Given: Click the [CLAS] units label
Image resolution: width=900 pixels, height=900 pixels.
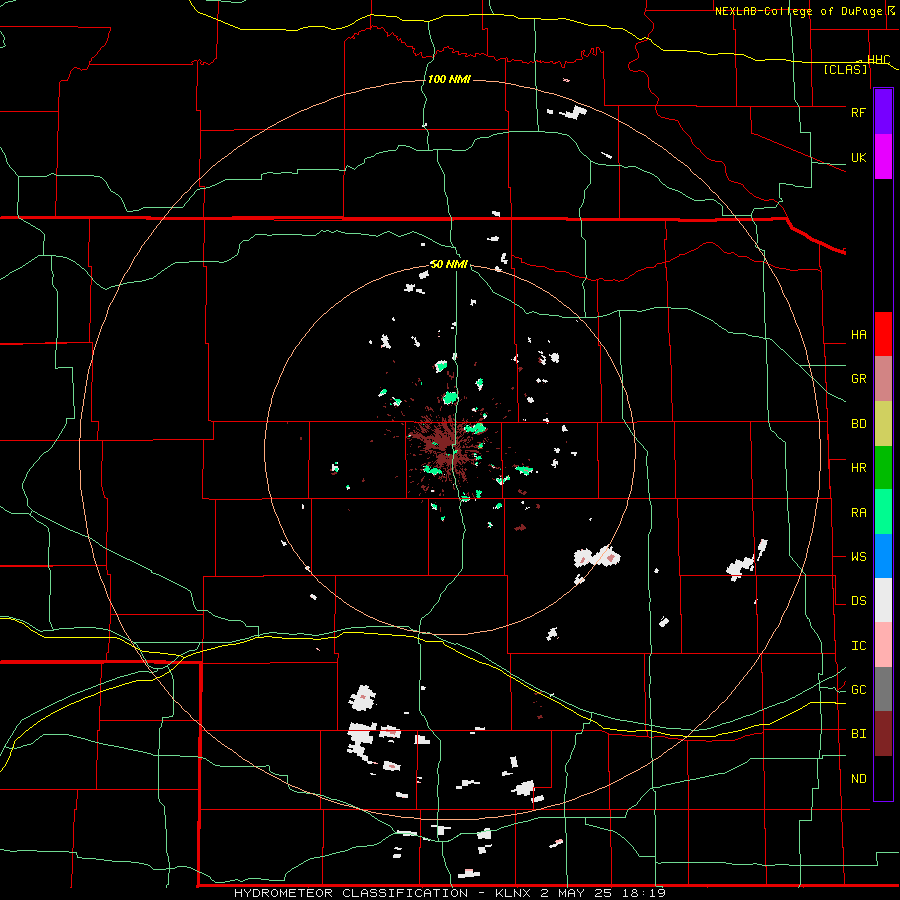Looking at the screenshot, I should pos(845,70).
